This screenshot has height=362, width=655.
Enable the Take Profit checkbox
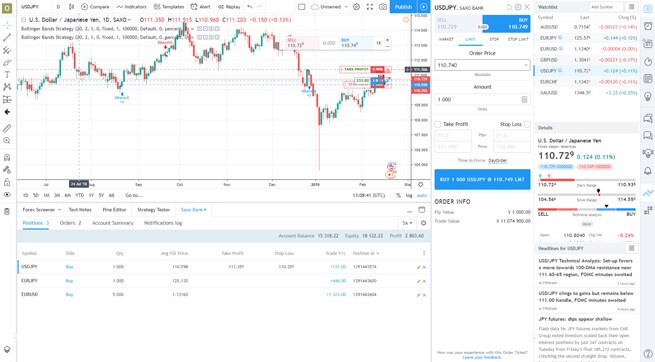tap(438, 124)
